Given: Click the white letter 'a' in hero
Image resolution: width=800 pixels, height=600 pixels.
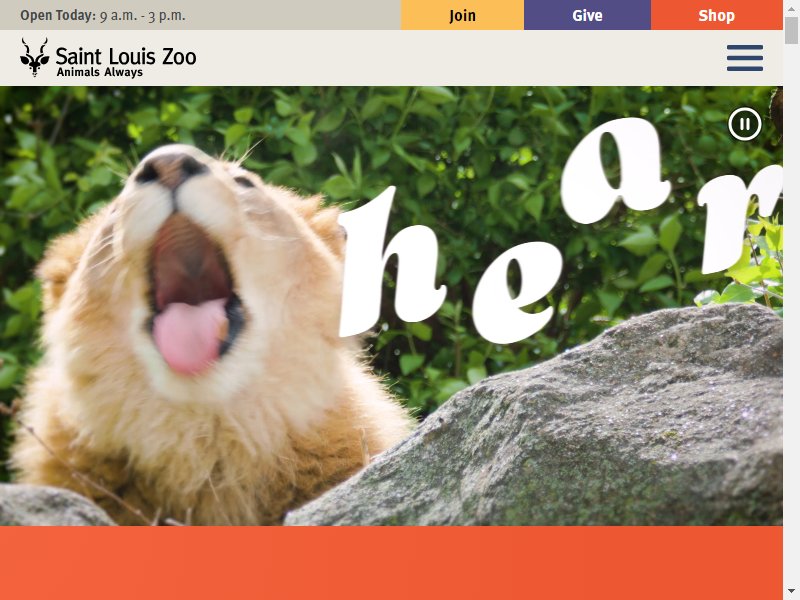Looking at the screenshot, I should (615, 171).
